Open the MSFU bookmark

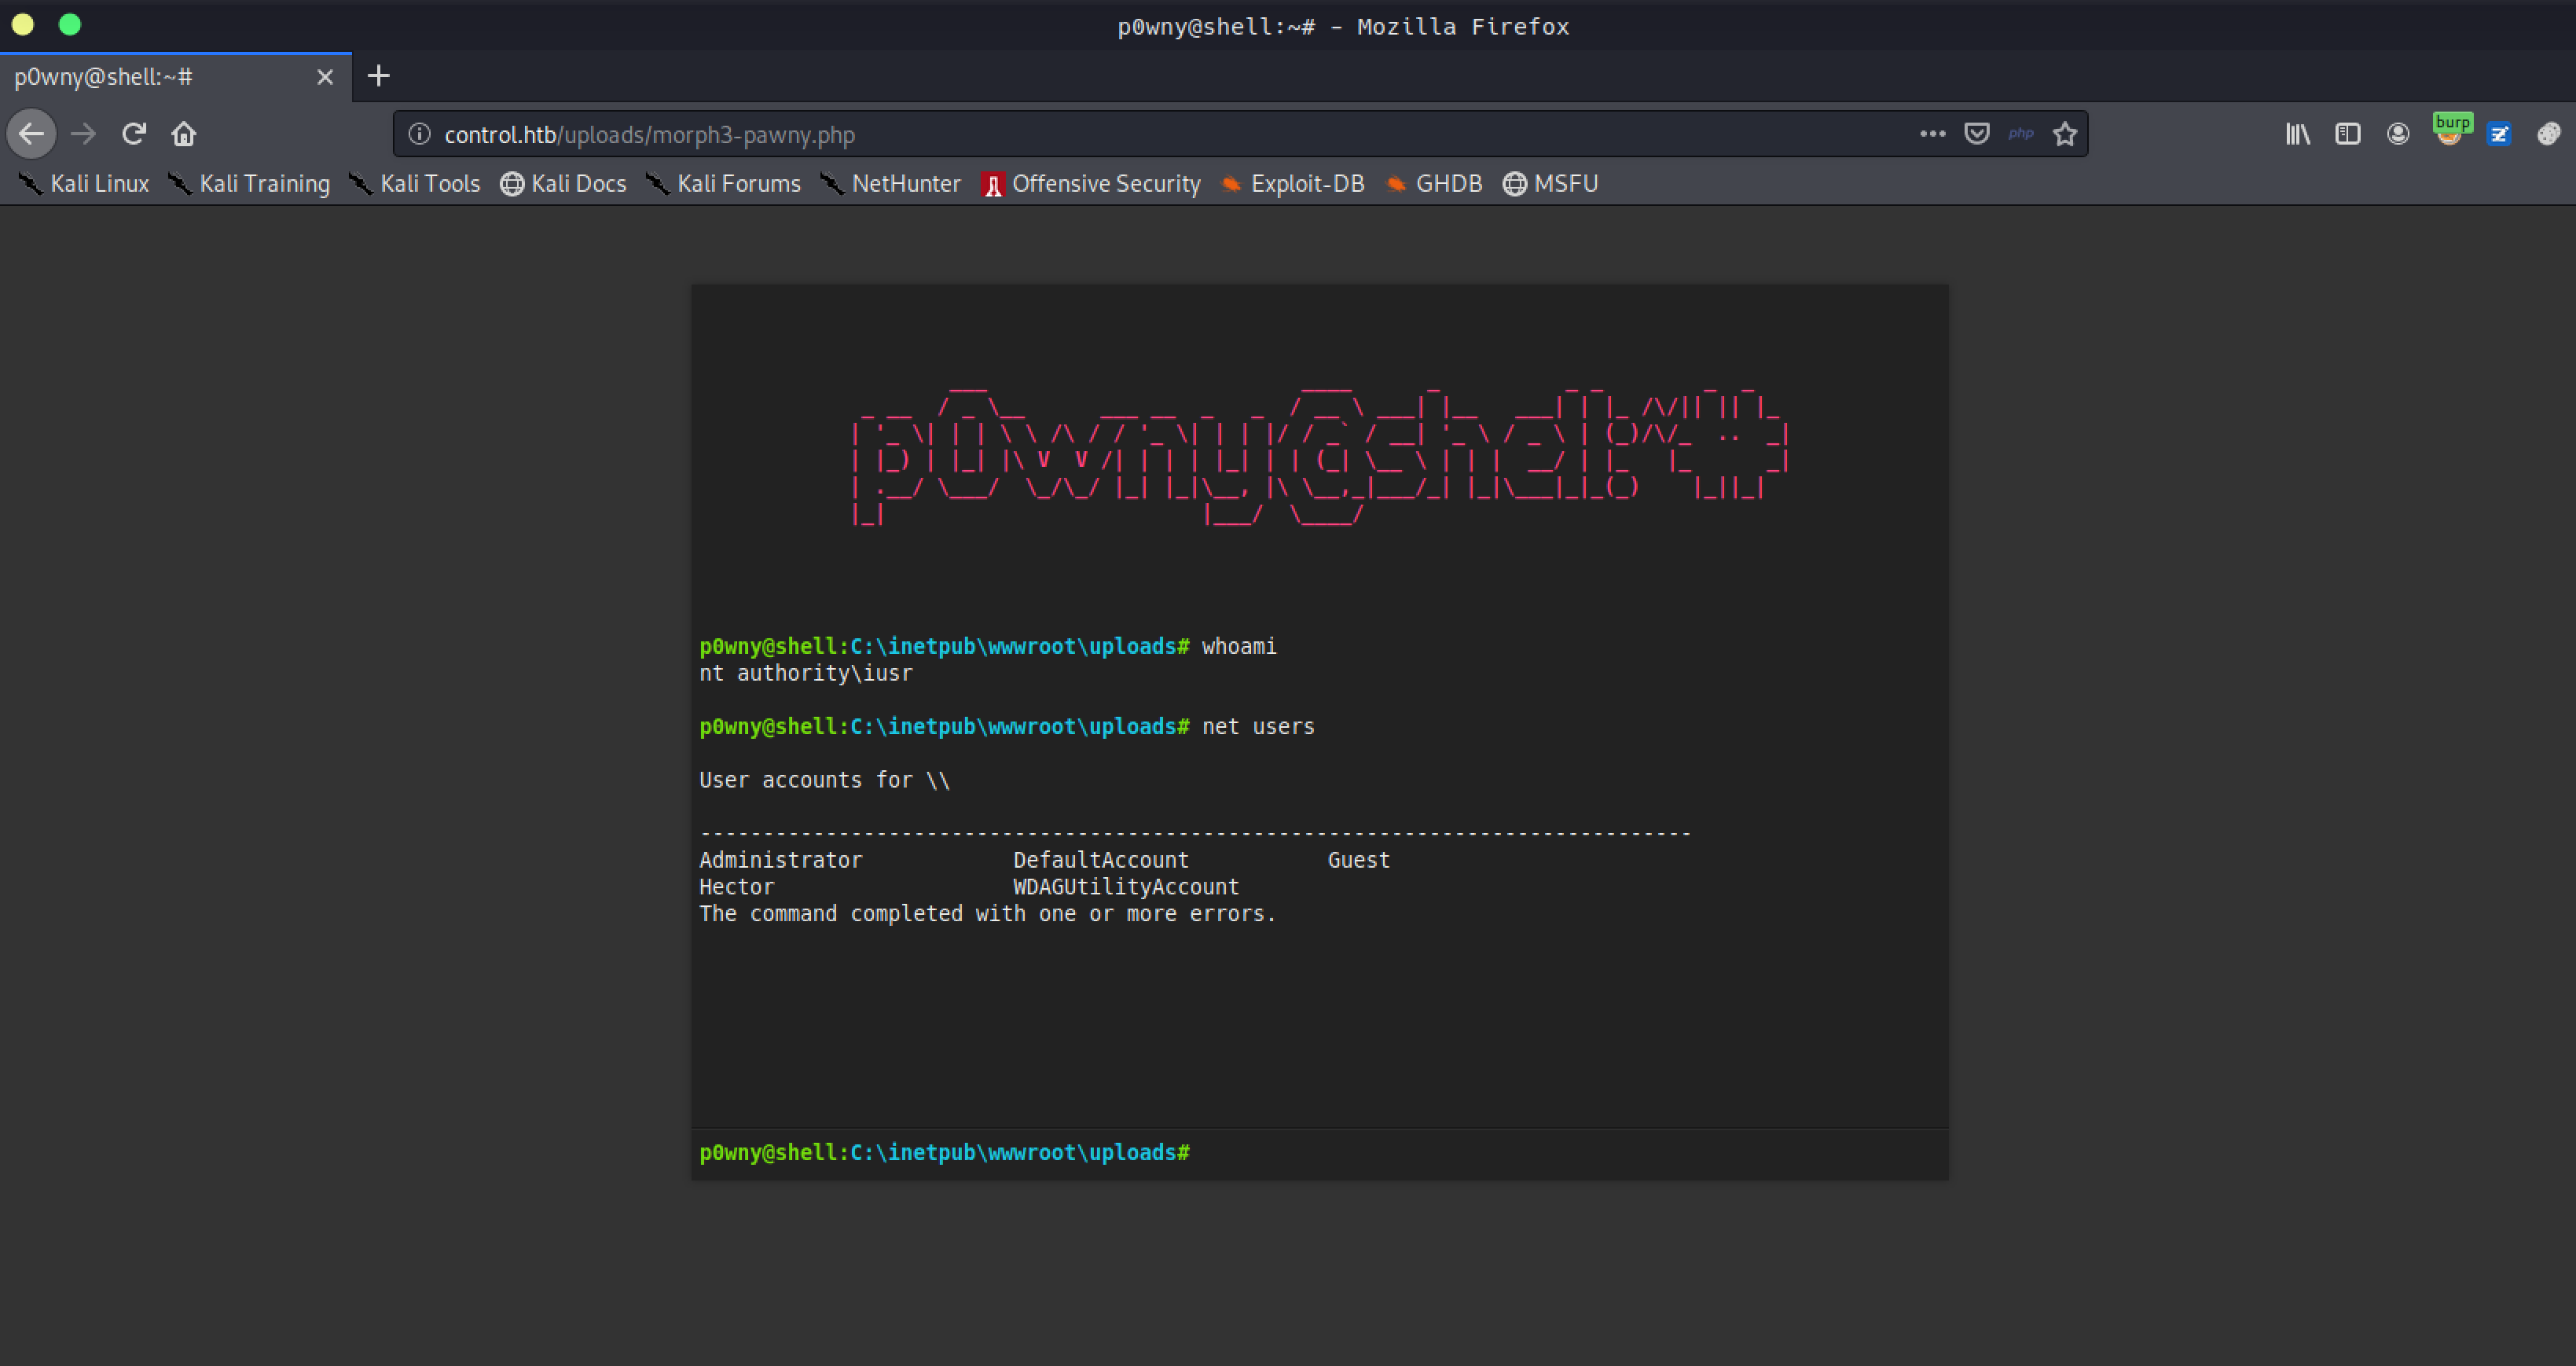1551,184
